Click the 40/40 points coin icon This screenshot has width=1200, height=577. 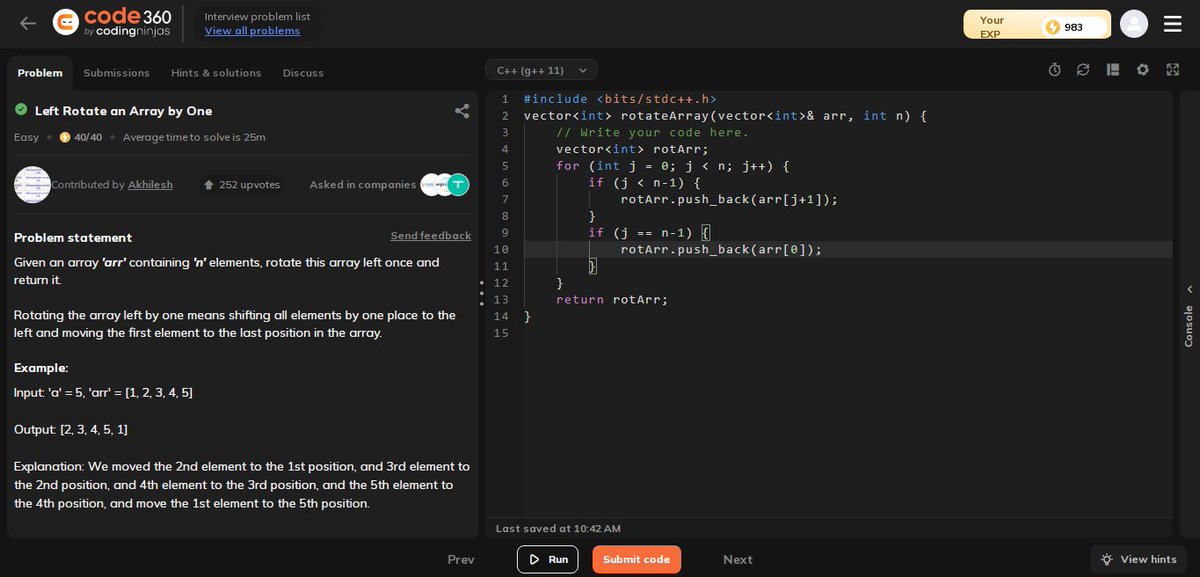point(65,137)
